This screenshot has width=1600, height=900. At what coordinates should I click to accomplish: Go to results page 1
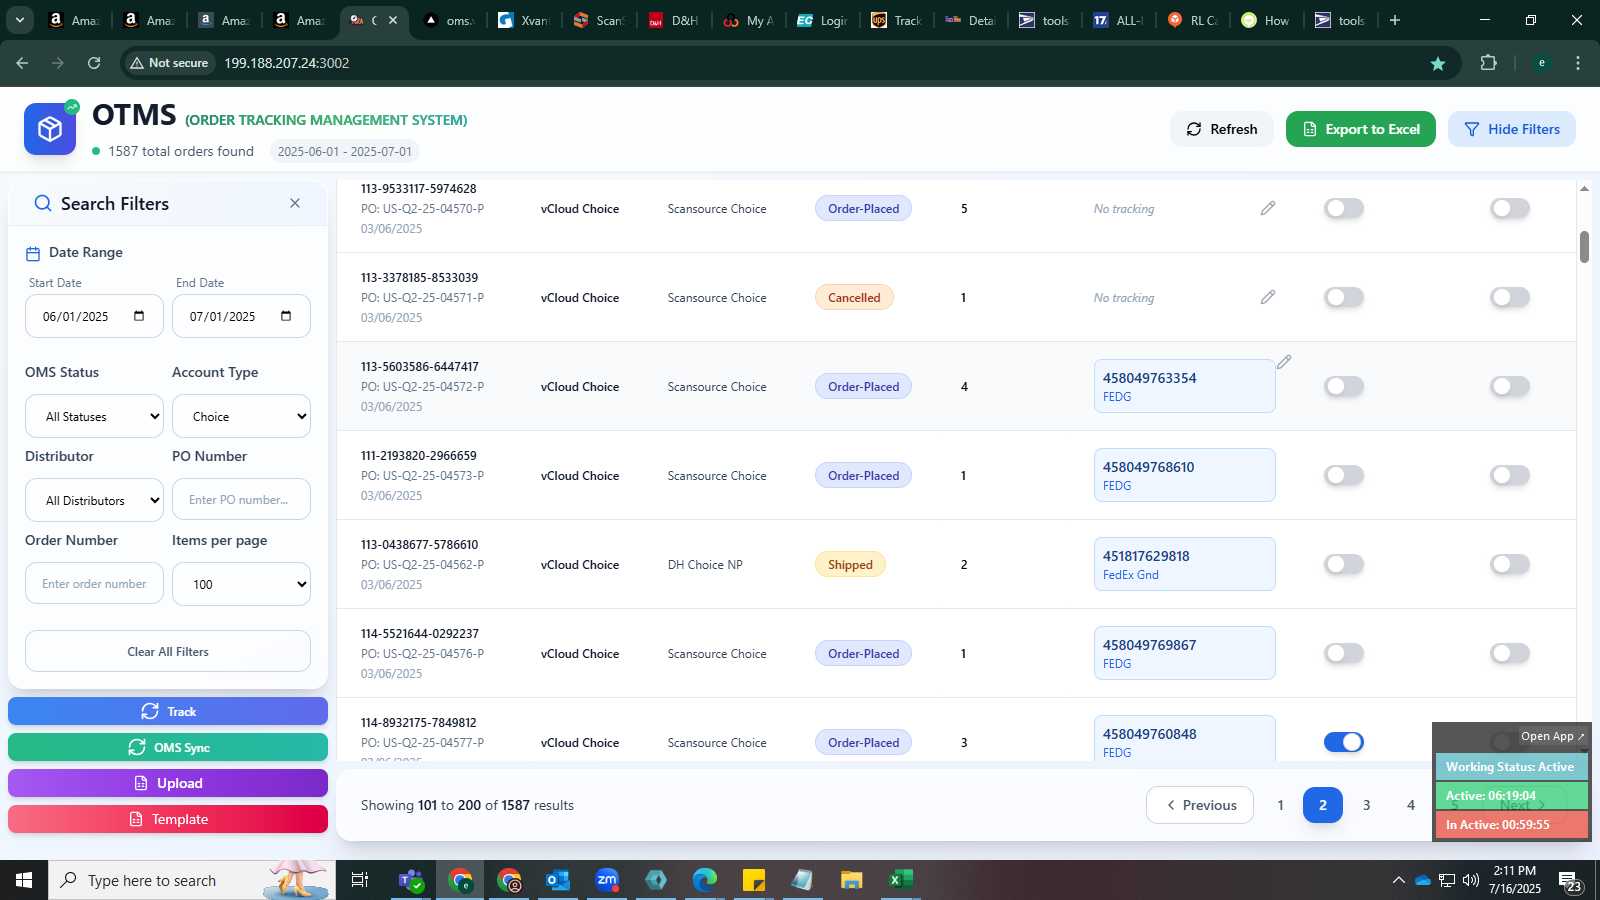click(x=1280, y=805)
